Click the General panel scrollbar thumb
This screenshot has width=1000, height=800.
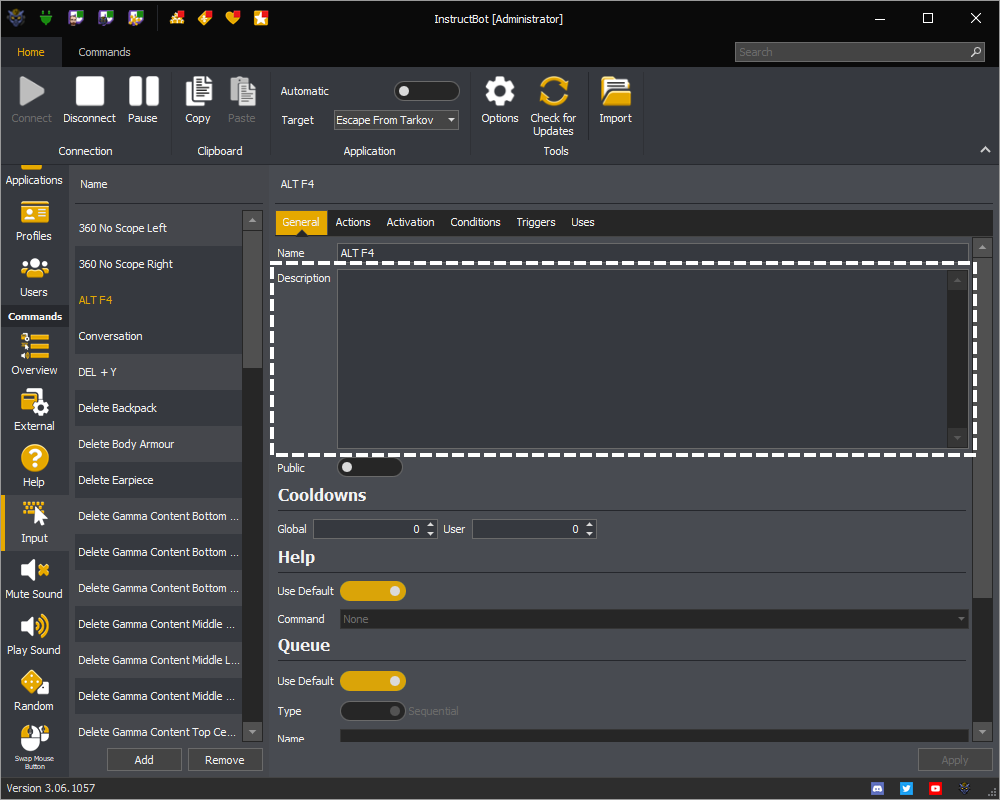click(982, 427)
